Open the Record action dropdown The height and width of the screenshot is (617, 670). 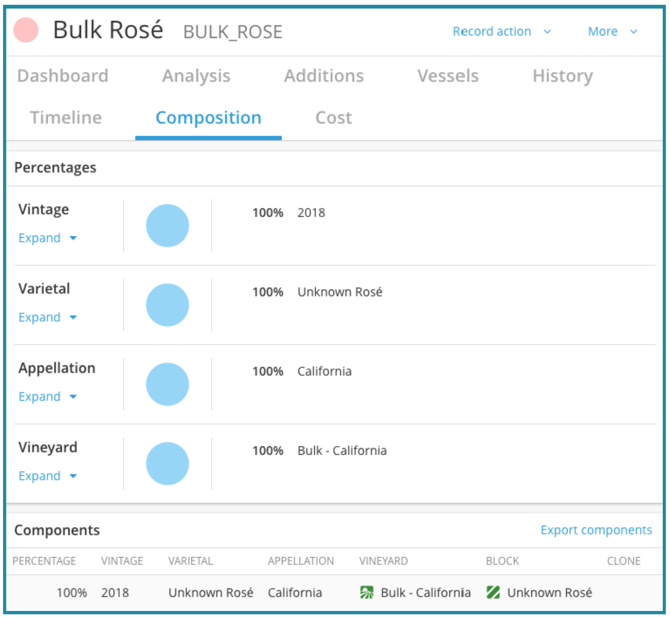point(502,32)
